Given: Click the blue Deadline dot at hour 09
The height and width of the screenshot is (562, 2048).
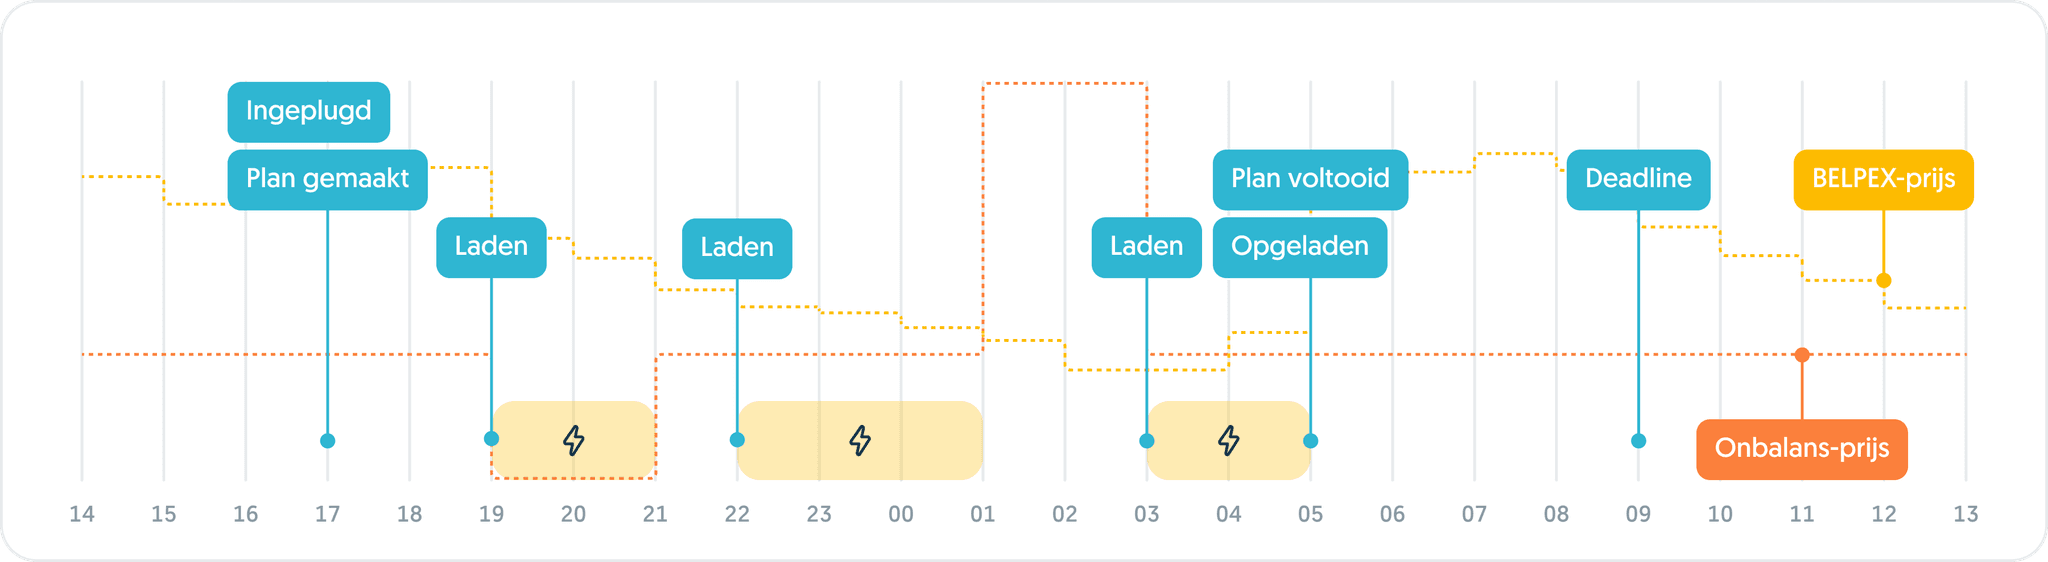Looking at the screenshot, I should pos(1638,441).
